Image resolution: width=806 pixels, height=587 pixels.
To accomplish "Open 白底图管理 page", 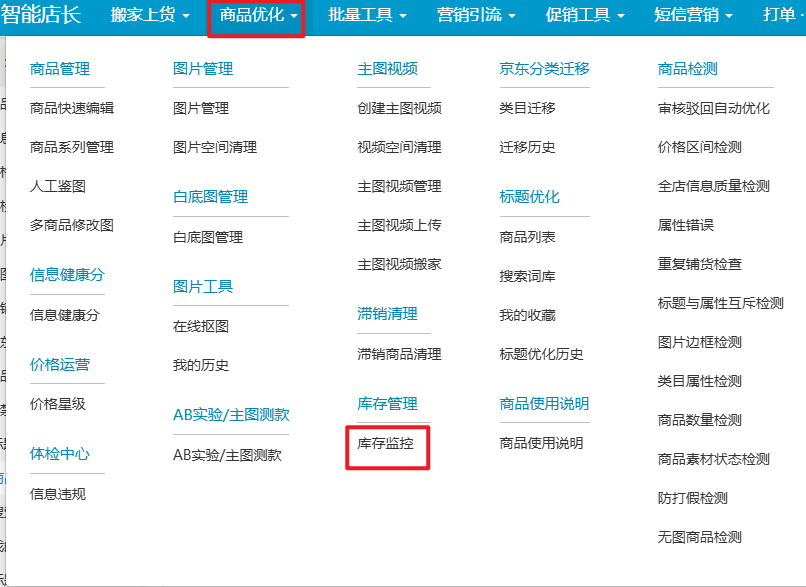I will 208,237.
